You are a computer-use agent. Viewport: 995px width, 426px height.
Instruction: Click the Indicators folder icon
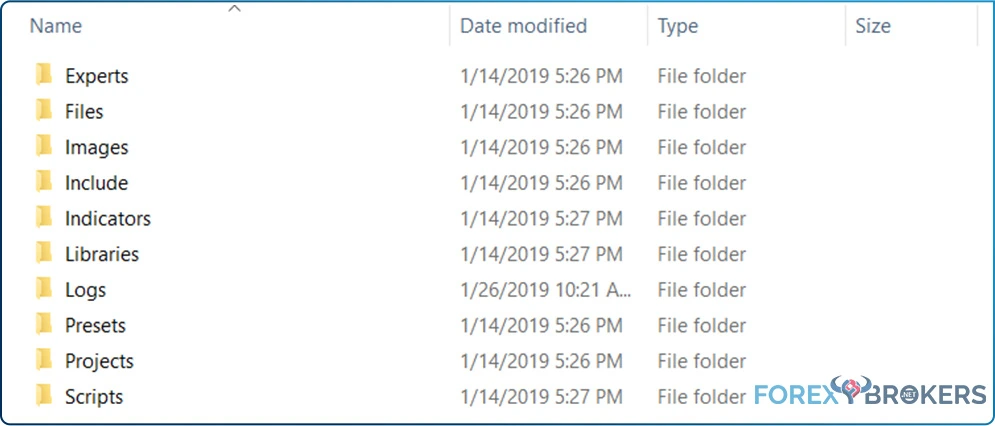pyautogui.click(x=44, y=218)
